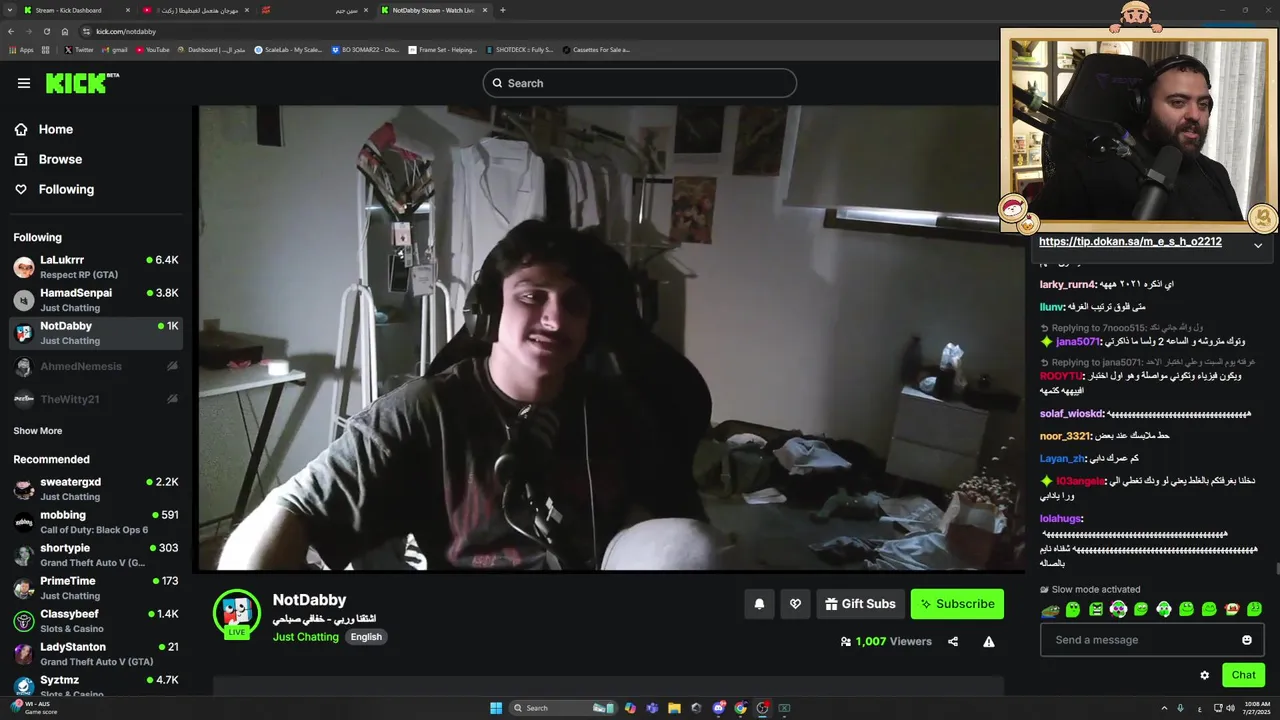The height and width of the screenshot is (720, 1280).
Task: Toggle the notification bell for NotDabby
Action: point(759,604)
